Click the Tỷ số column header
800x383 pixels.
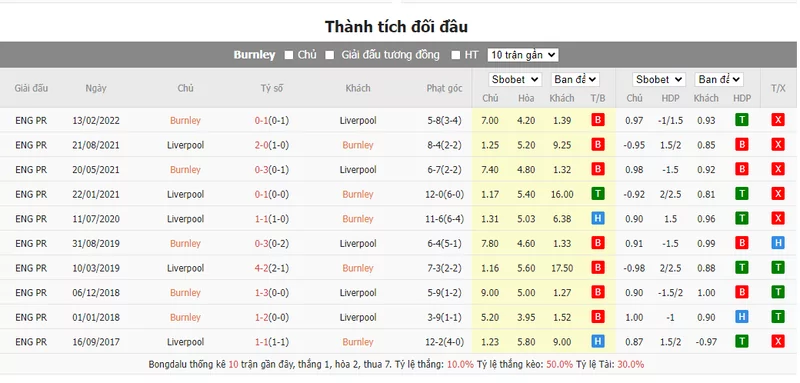(271, 88)
